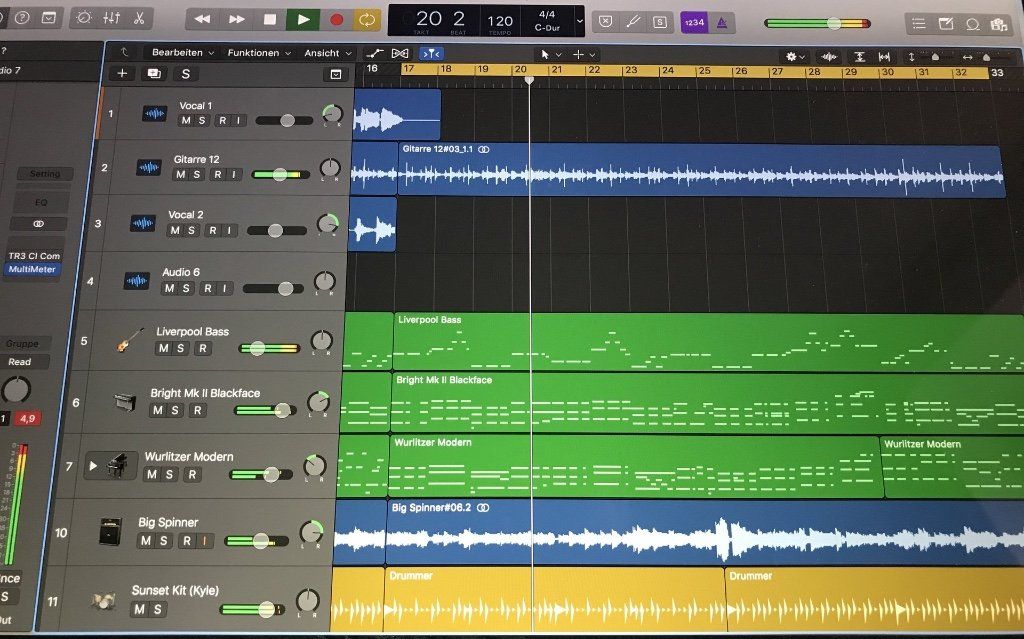The width and height of the screenshot is (1024, 639).
Task: Click the Liverpool Bass instrument icon
Action: (126, 341)
